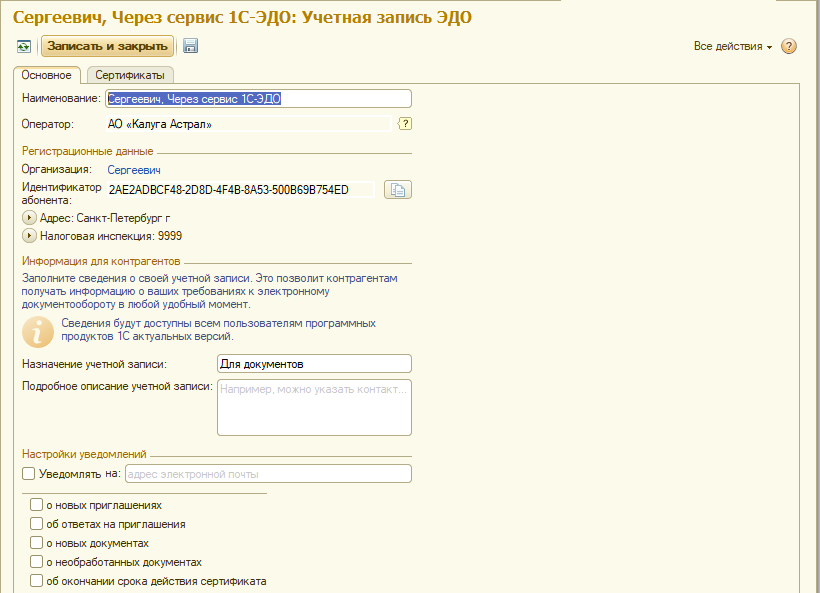Expand the 'Адрес: Санкт-Петербург г' section

pos(29,218)
